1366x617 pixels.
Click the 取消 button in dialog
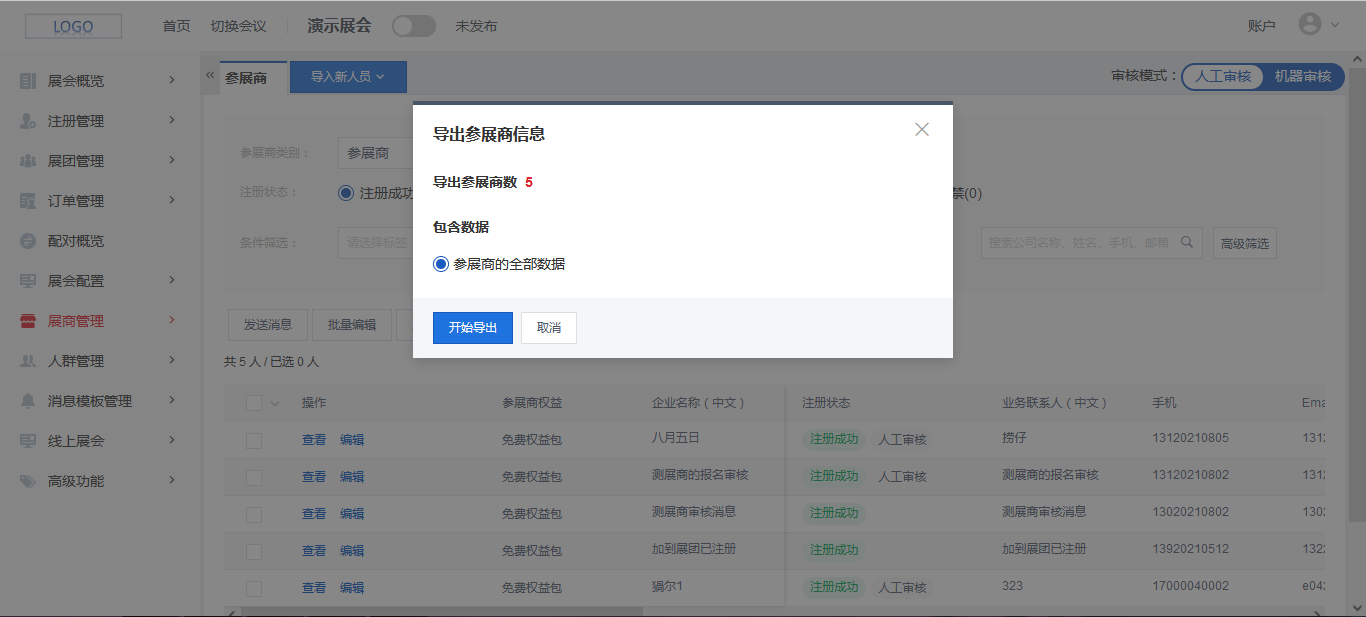point(549,328)
